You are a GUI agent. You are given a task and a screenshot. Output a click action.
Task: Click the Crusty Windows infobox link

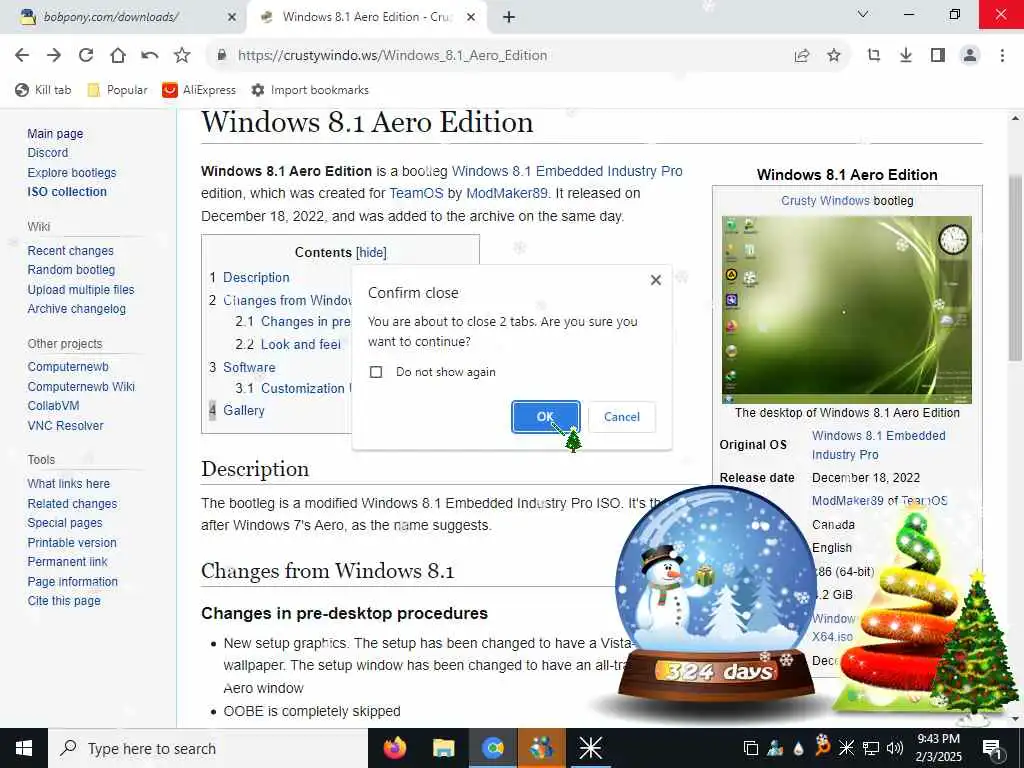tap(825, 201)
